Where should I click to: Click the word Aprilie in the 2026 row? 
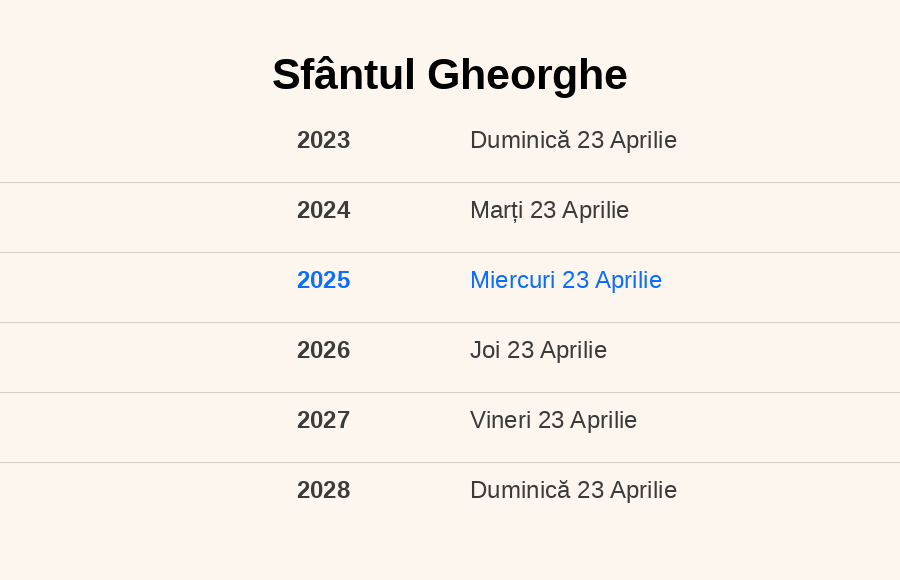click(x=573, y=350)
